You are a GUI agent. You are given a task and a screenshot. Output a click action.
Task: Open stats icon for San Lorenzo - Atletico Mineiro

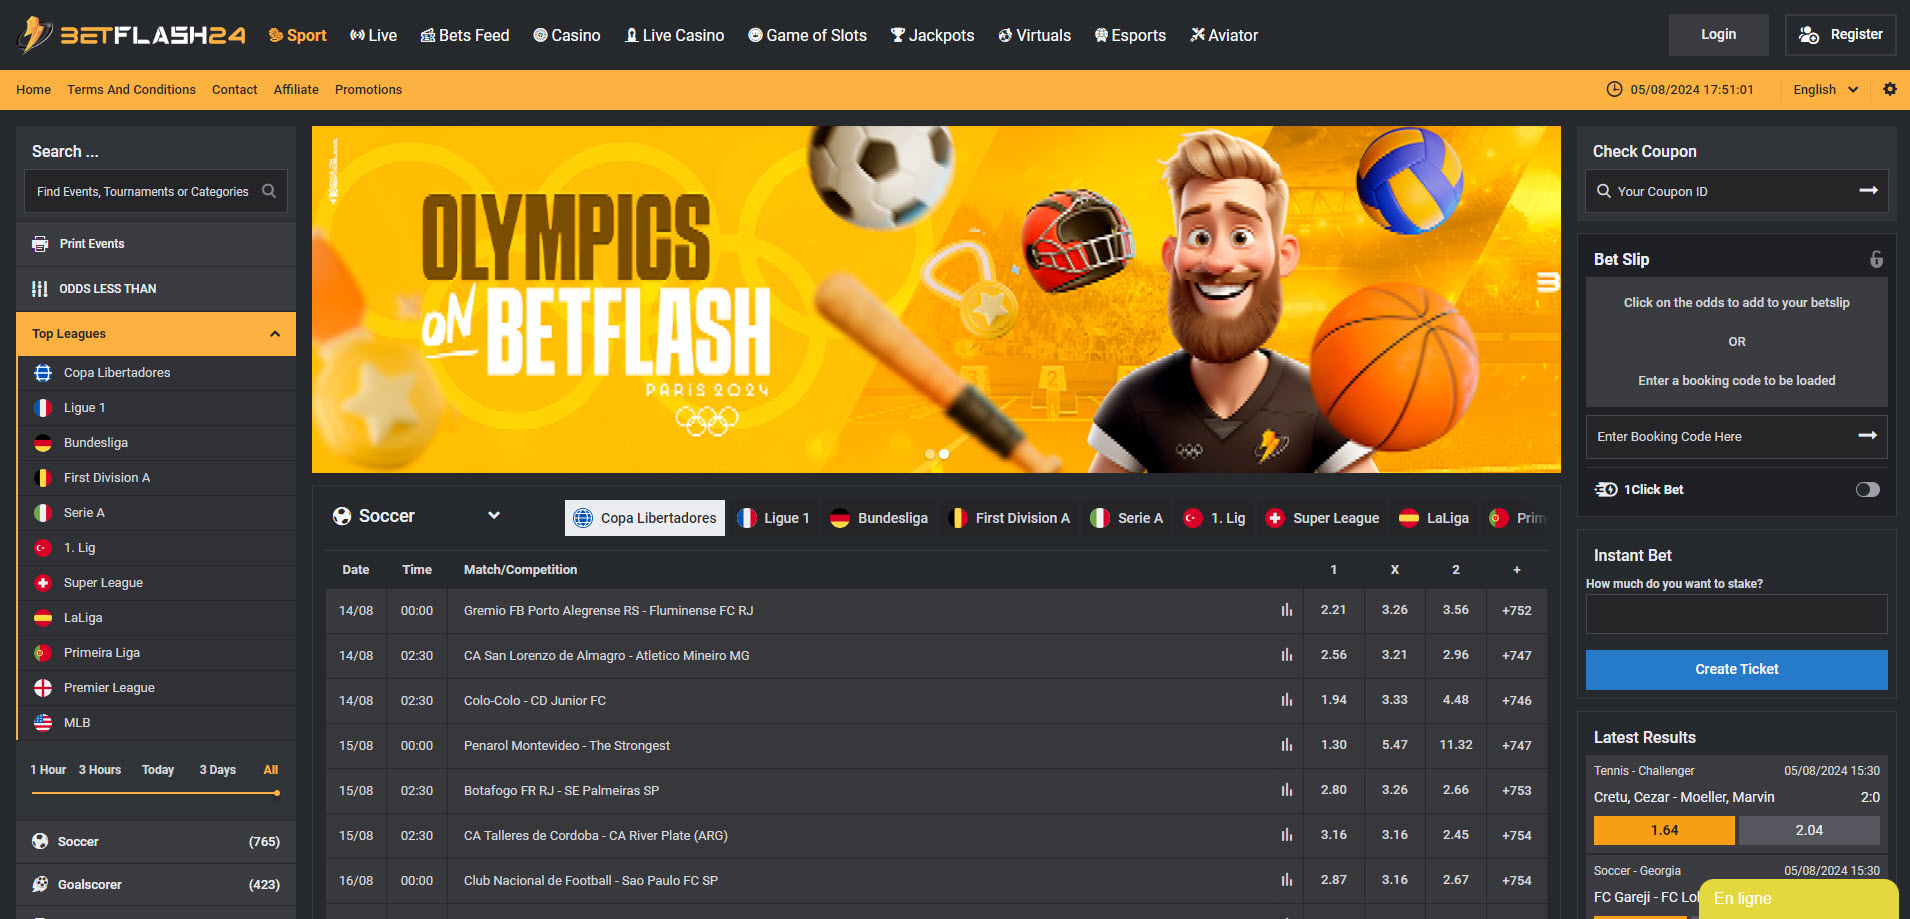pyautogui.click(x=1286, y=655)
